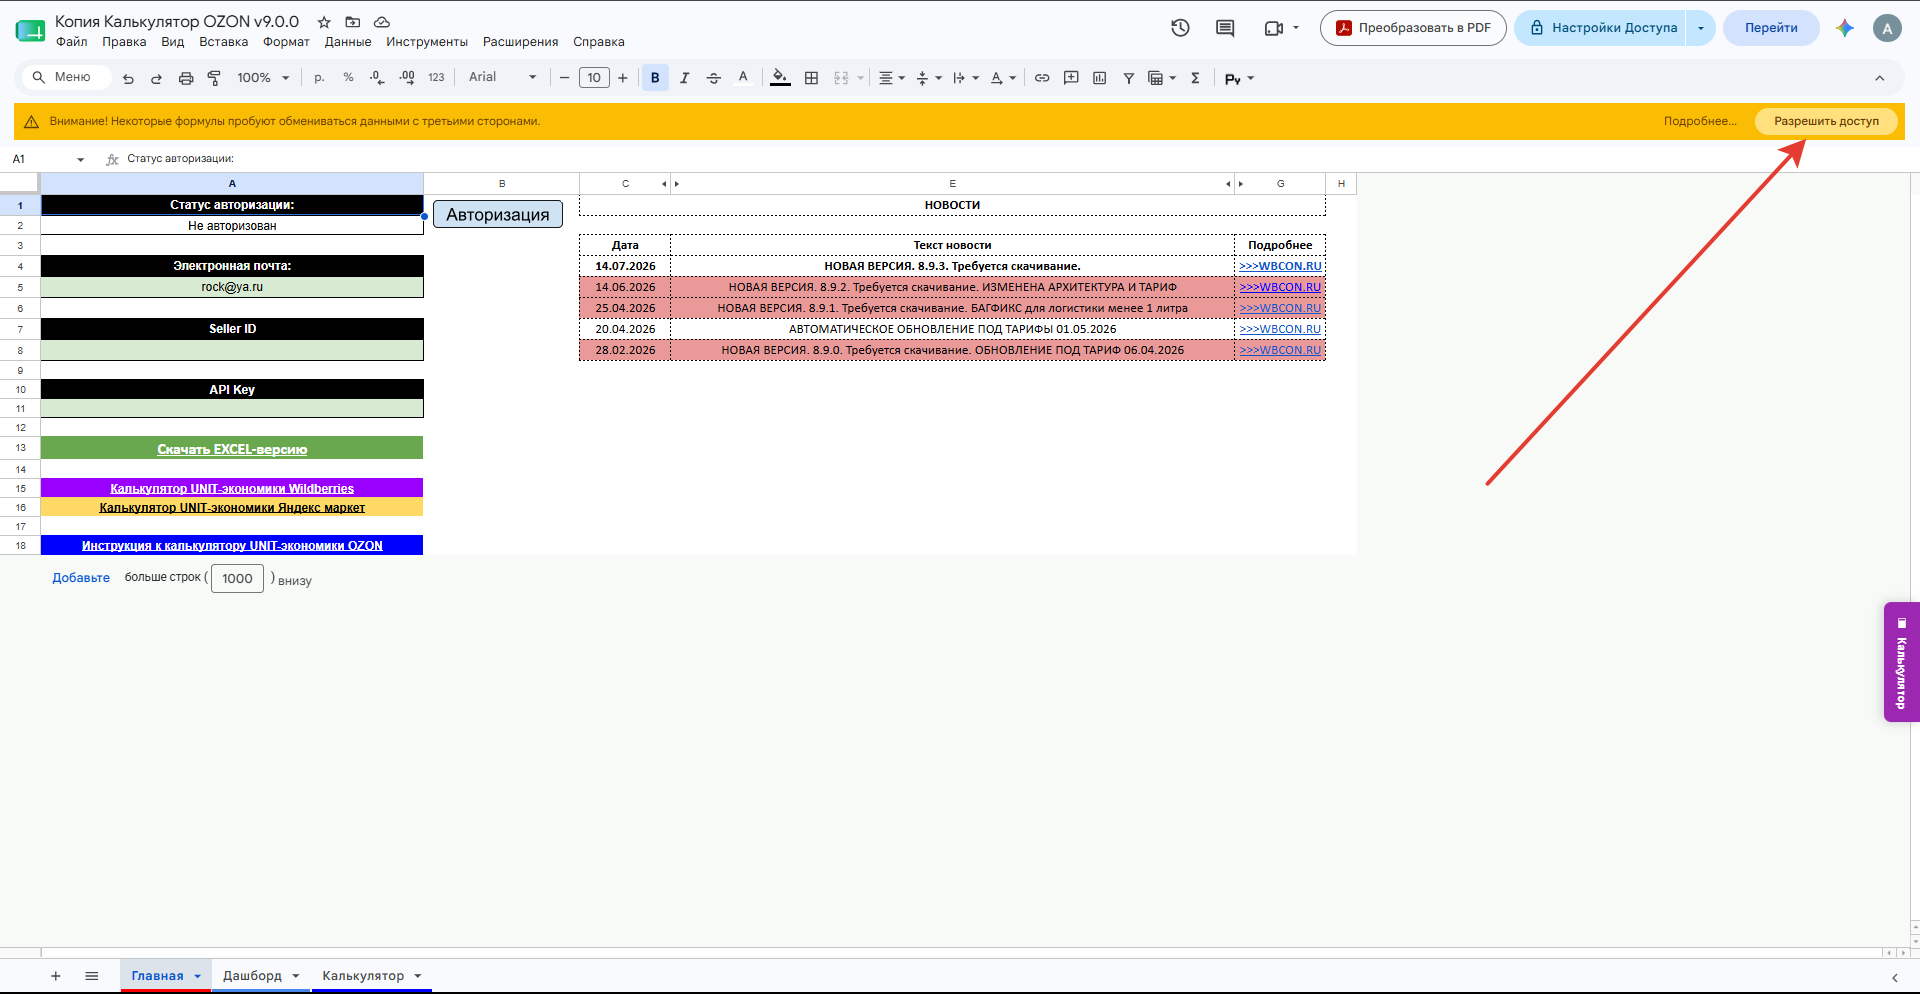Click Подробнее… in the yellow warning bar
This screenshot has height=994, width=1920.
(x=1700, y=121)
